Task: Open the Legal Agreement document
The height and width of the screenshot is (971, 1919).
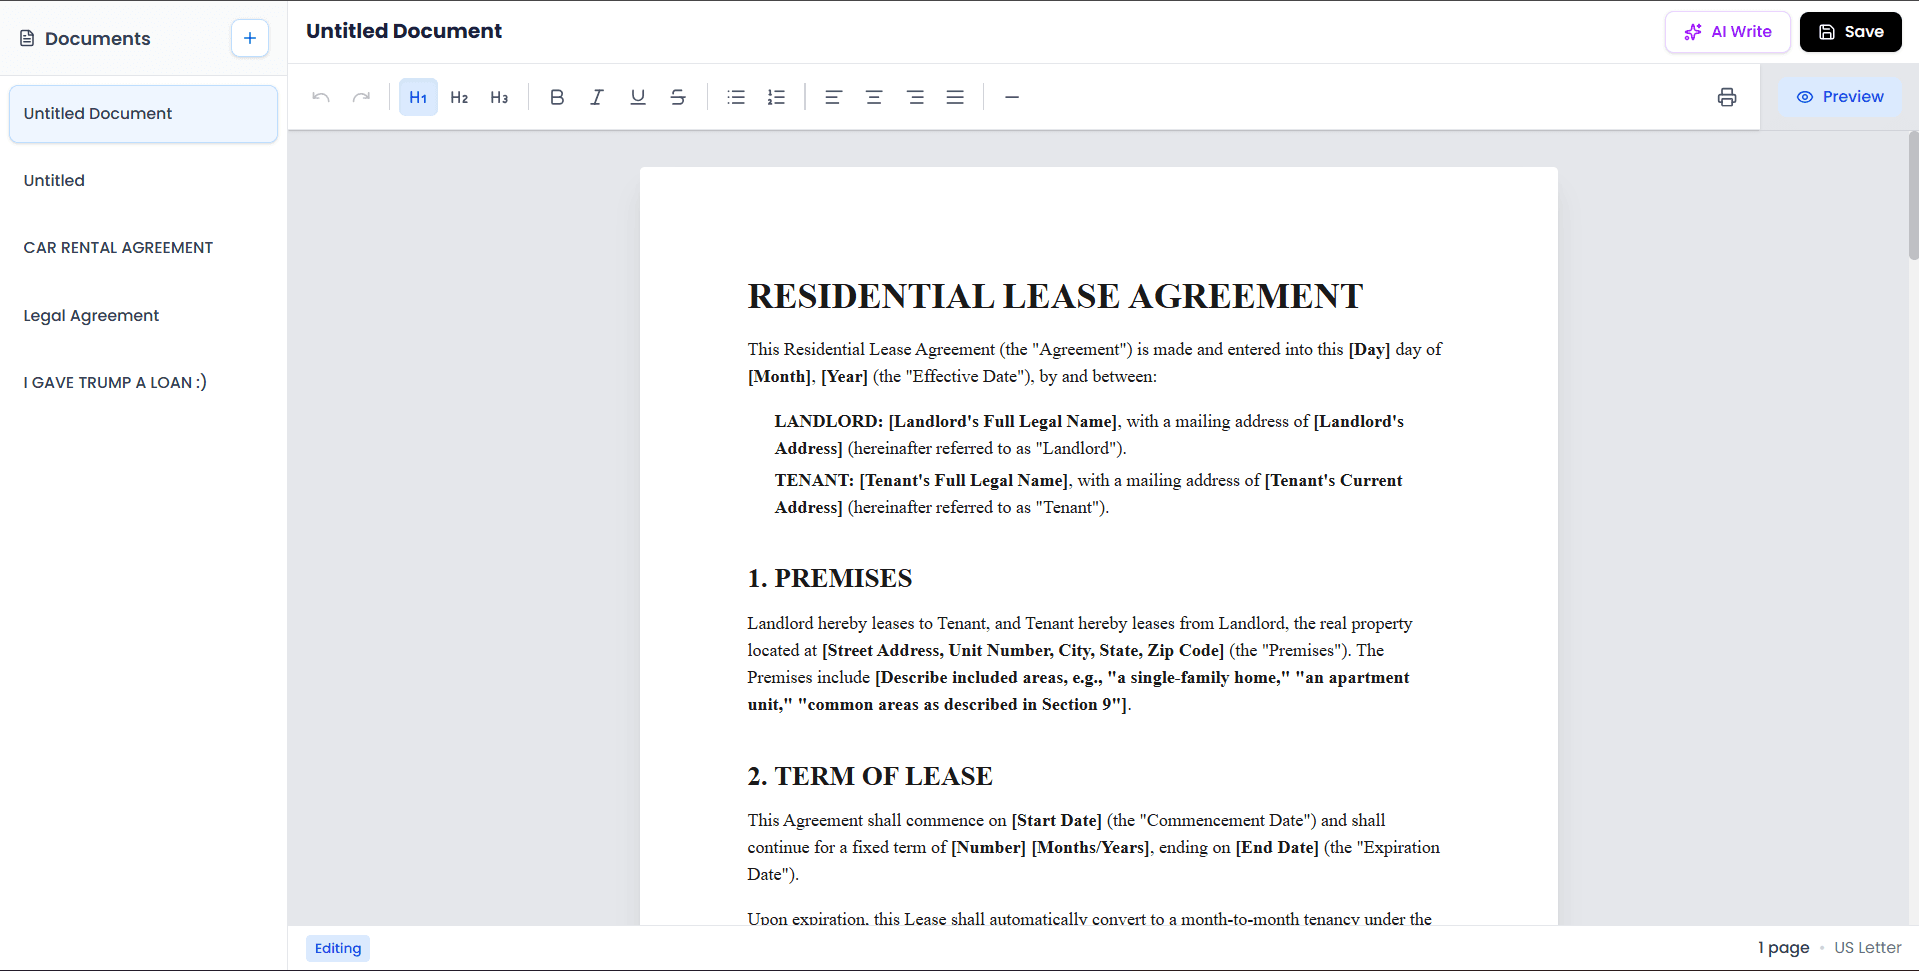Action: [91, 315]
